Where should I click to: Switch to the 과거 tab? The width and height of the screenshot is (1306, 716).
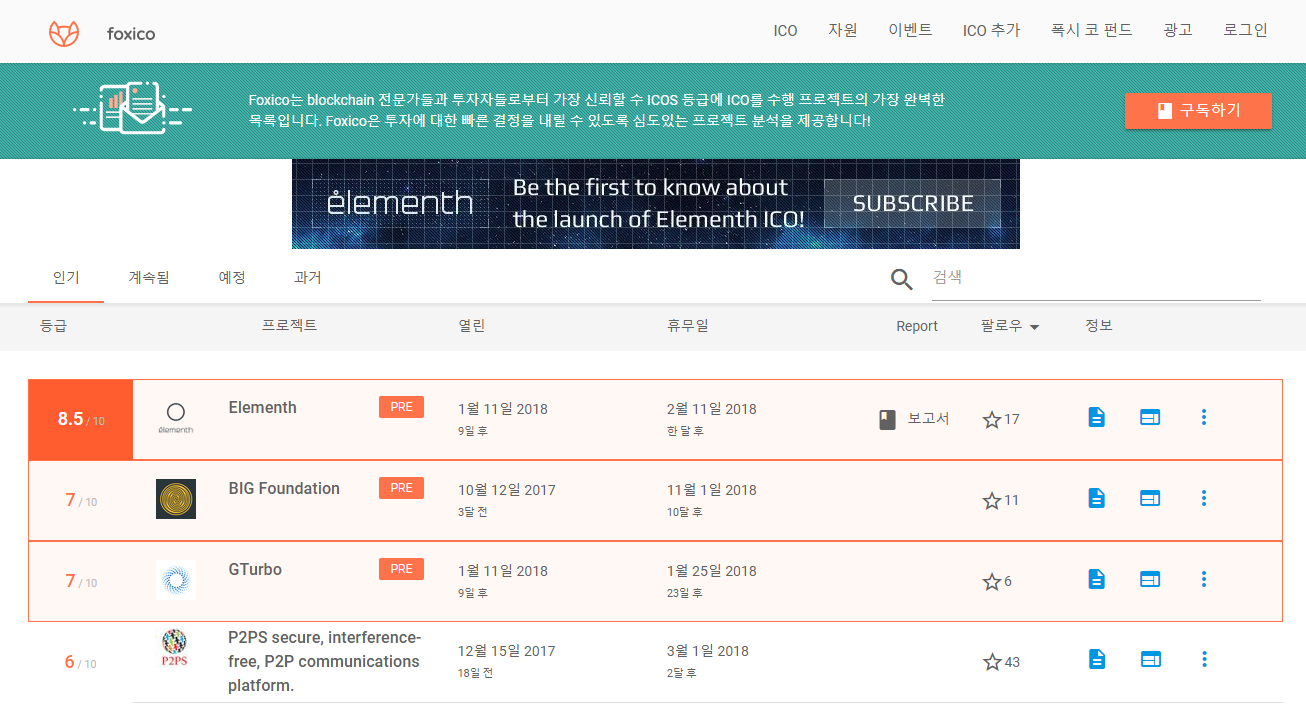click(x=308, y=277)
